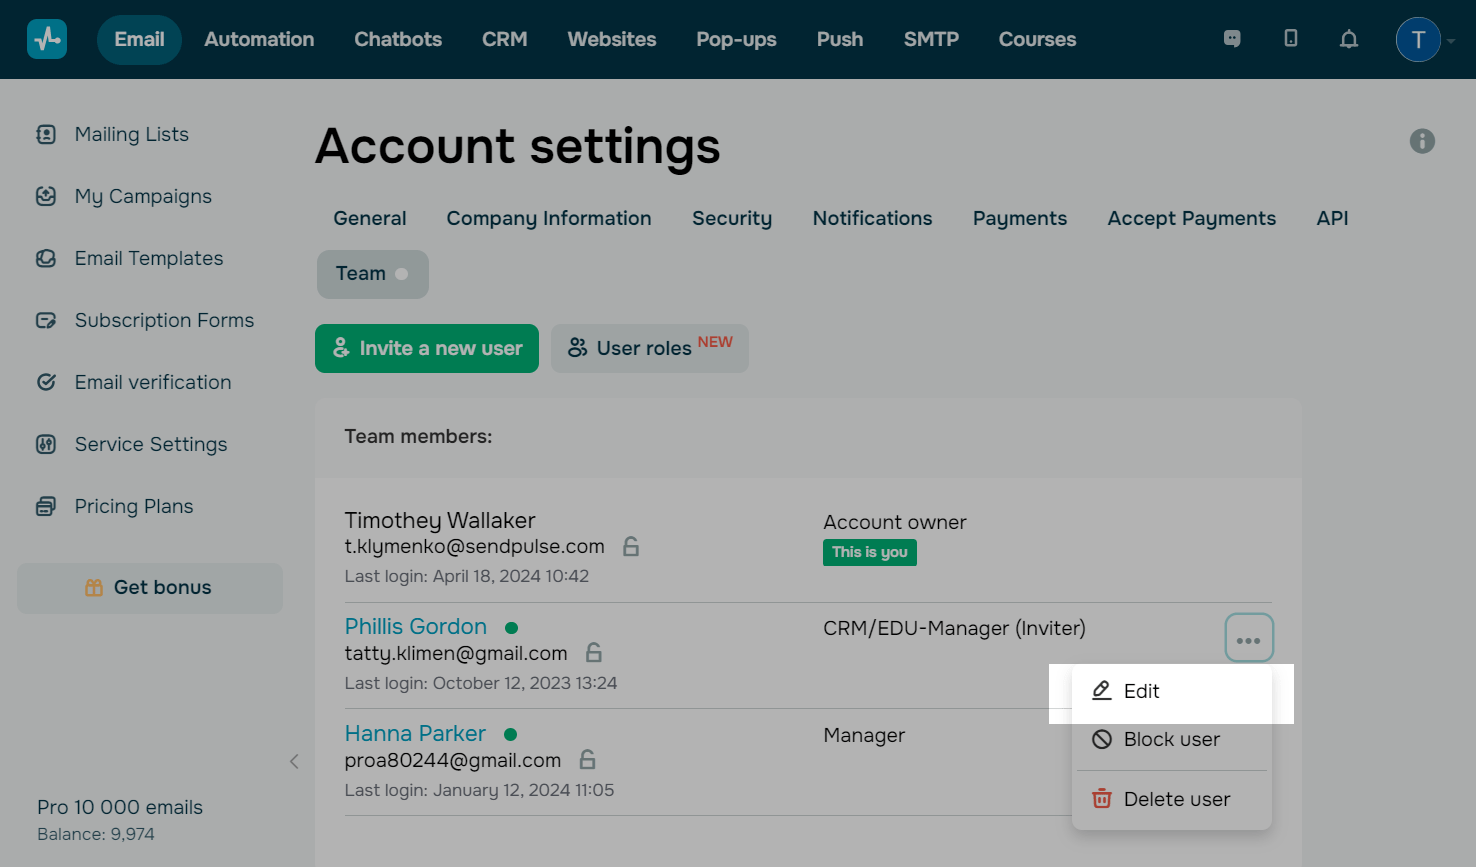Click the lock icon beside t.klymenko@sendpulse.com
Viewport: 1476px width, 867px height.
pyautogui.click(x=631, y=546)
